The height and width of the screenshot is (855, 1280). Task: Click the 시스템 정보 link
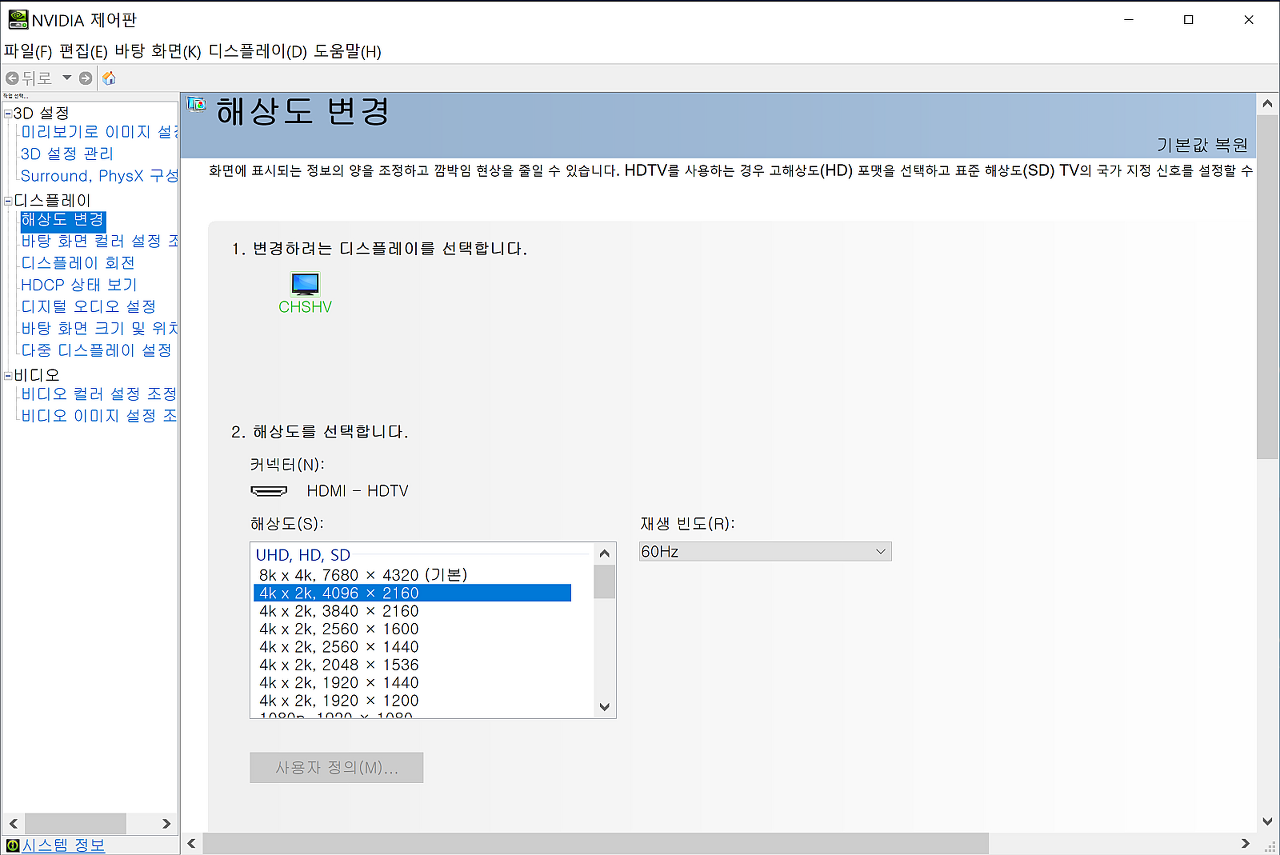coord(63,846)
